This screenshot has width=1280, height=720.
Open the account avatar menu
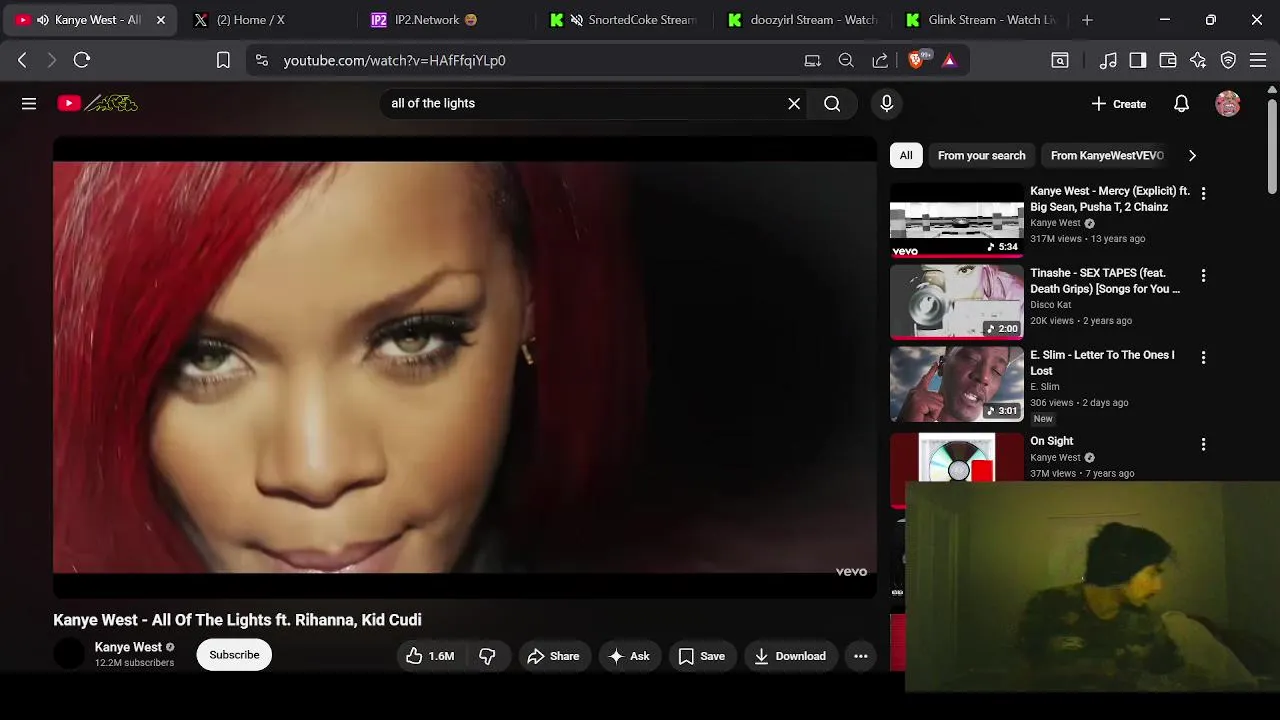coord(1228,104)
